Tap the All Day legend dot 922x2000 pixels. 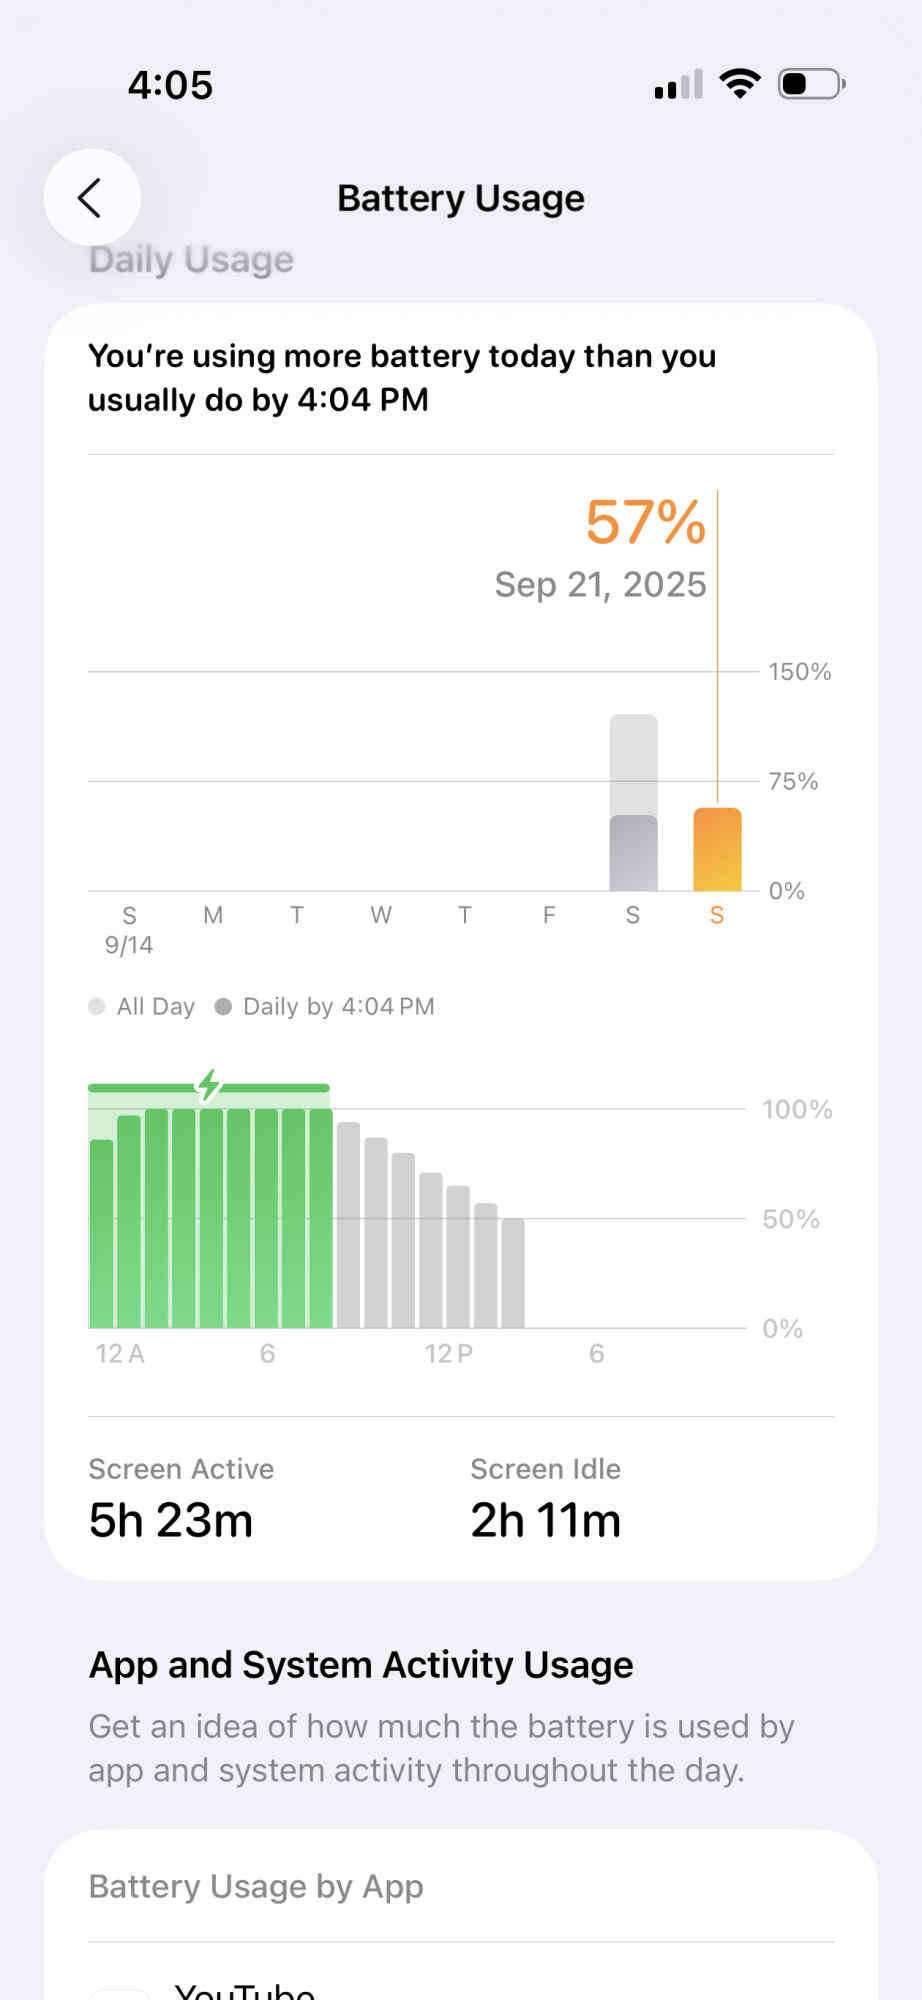97,1007
